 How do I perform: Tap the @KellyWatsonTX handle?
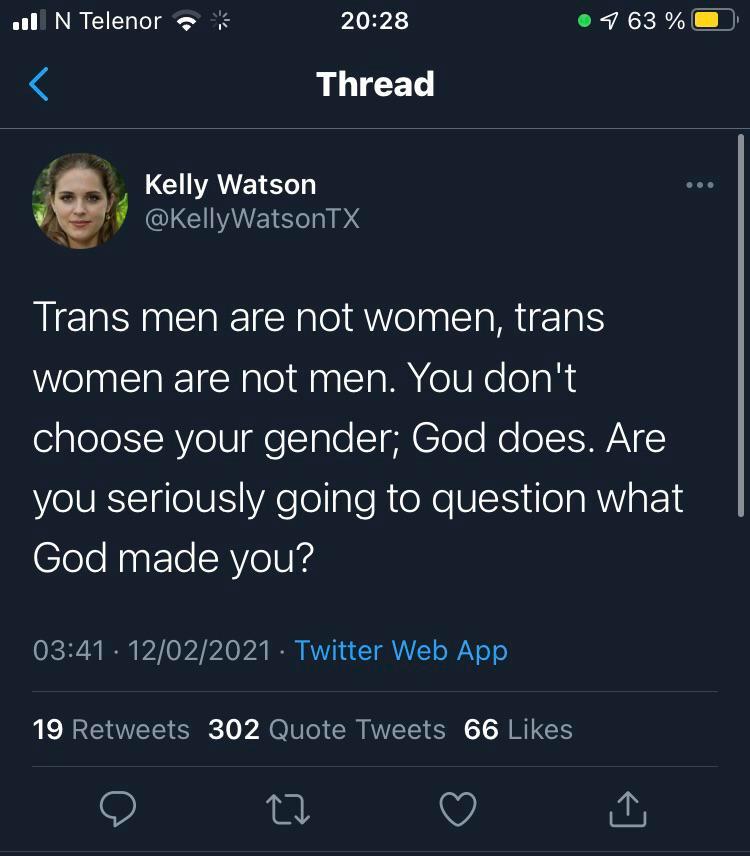[x=252, y=218]
